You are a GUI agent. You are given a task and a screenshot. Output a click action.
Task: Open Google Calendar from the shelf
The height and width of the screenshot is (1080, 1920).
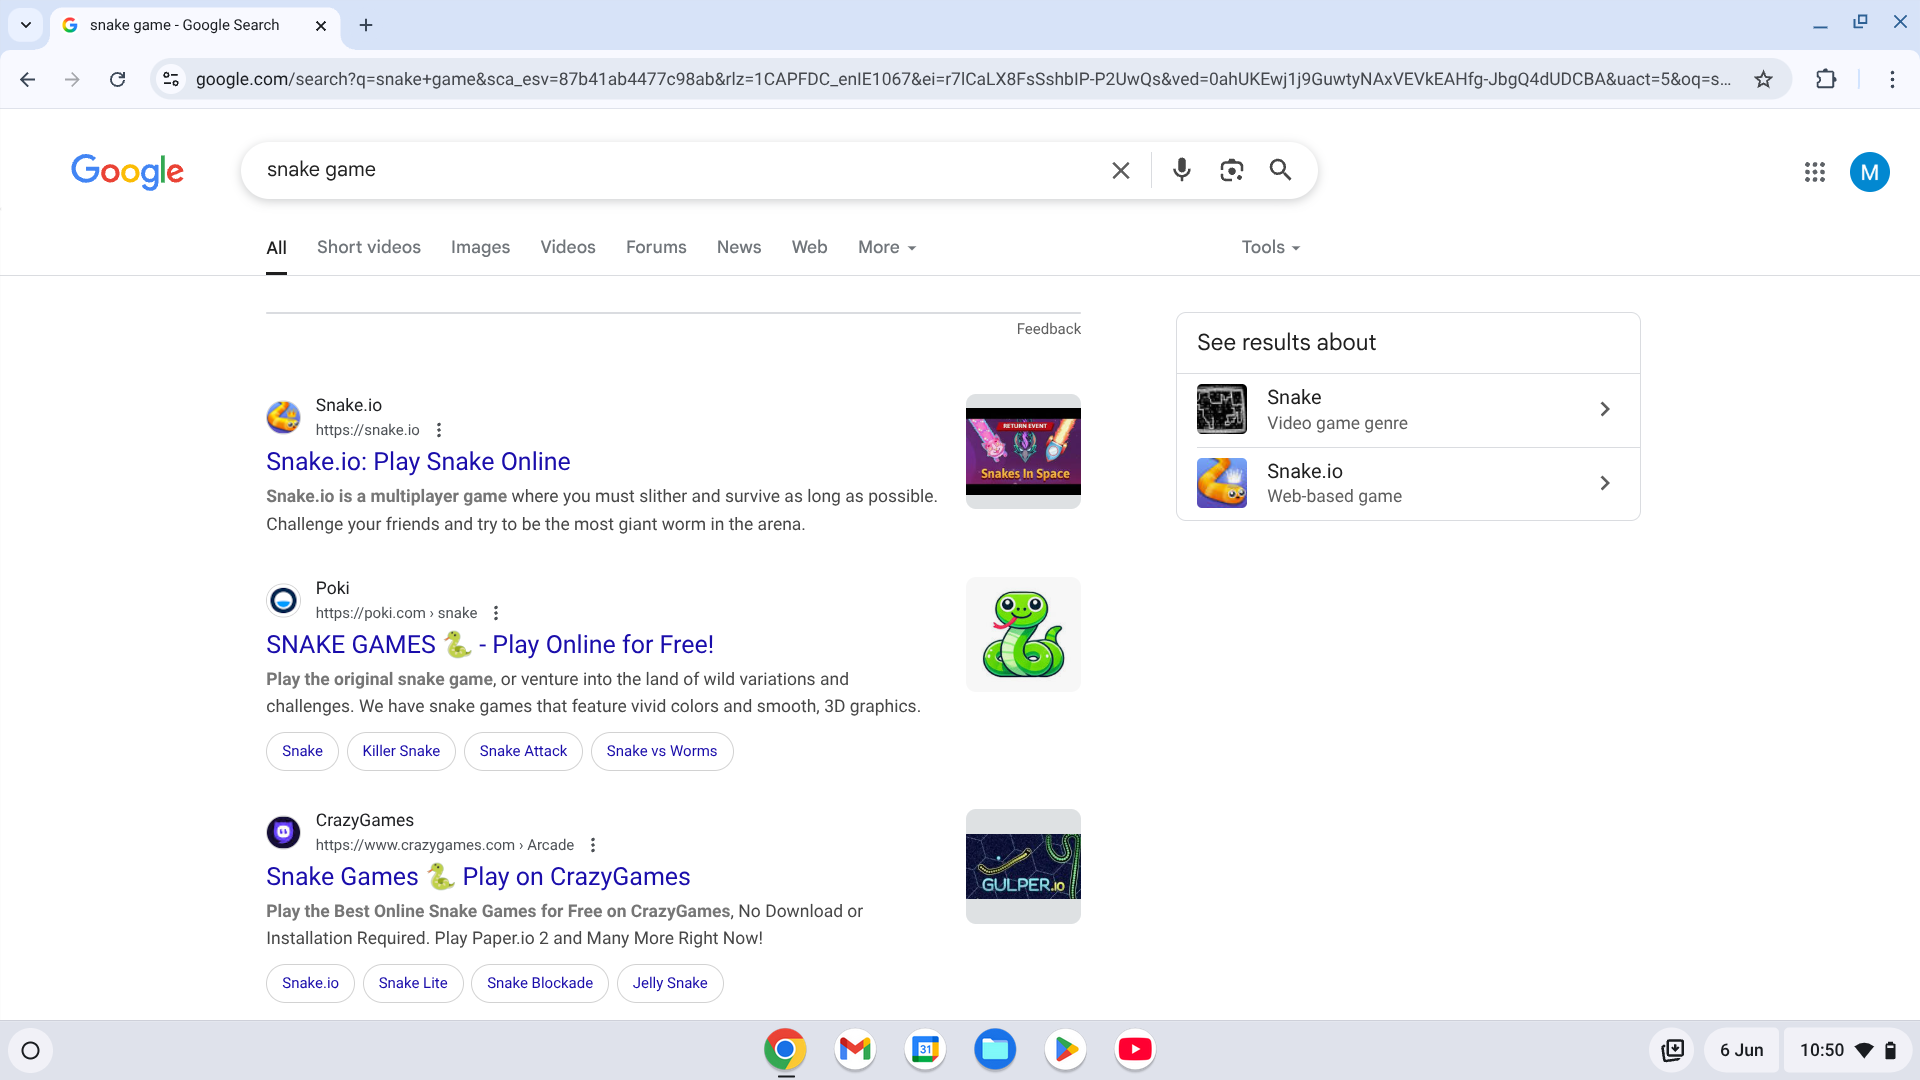click(925, 1049)
